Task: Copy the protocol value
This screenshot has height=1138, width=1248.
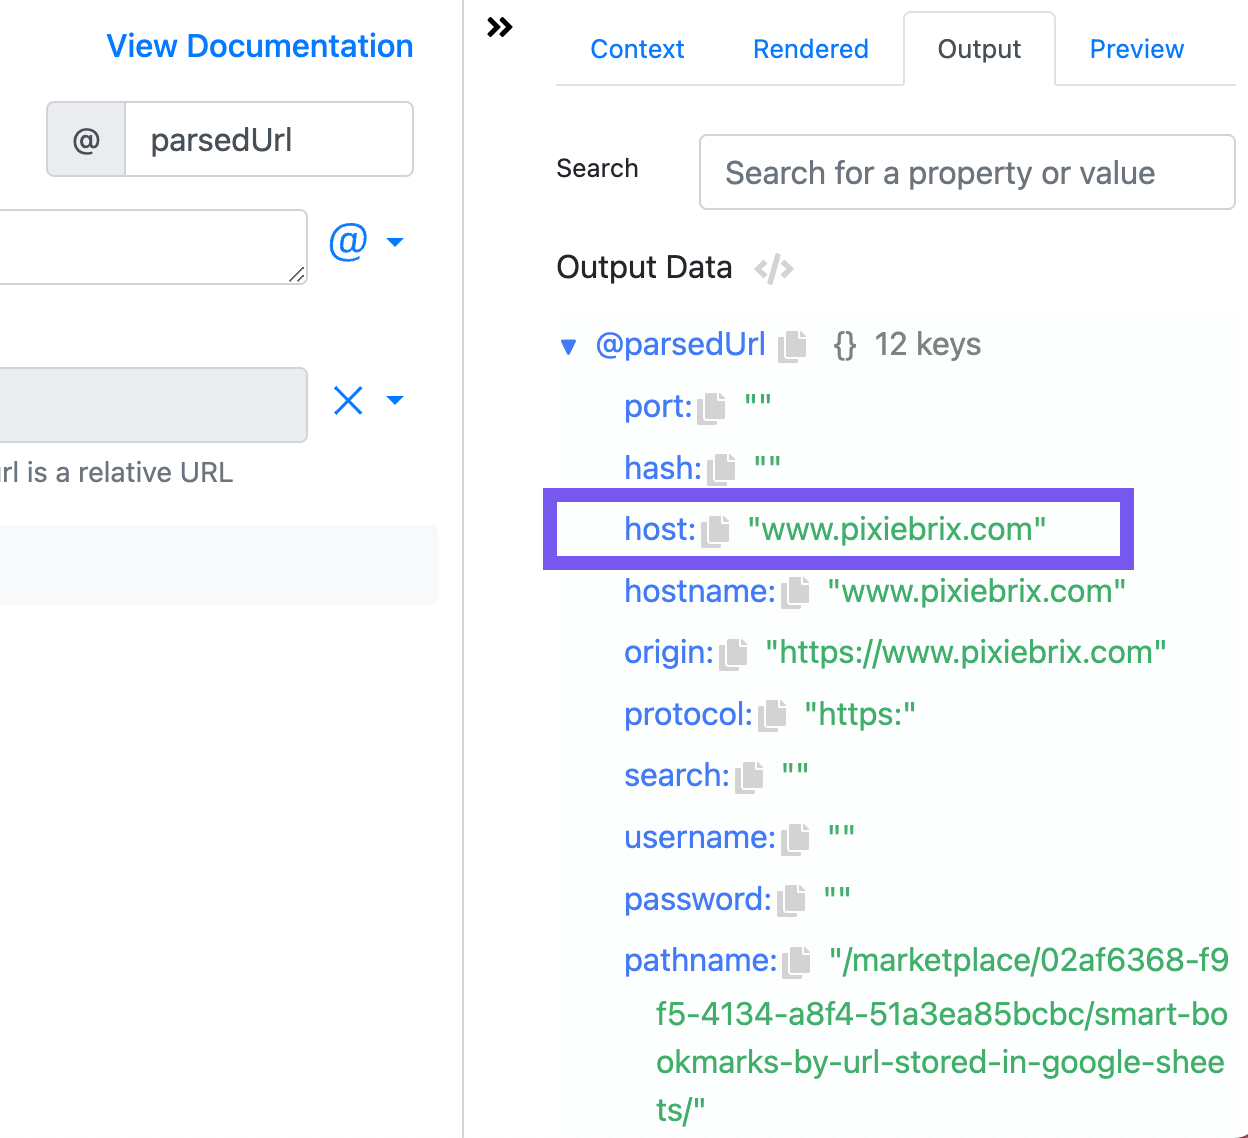Action: 772,716
